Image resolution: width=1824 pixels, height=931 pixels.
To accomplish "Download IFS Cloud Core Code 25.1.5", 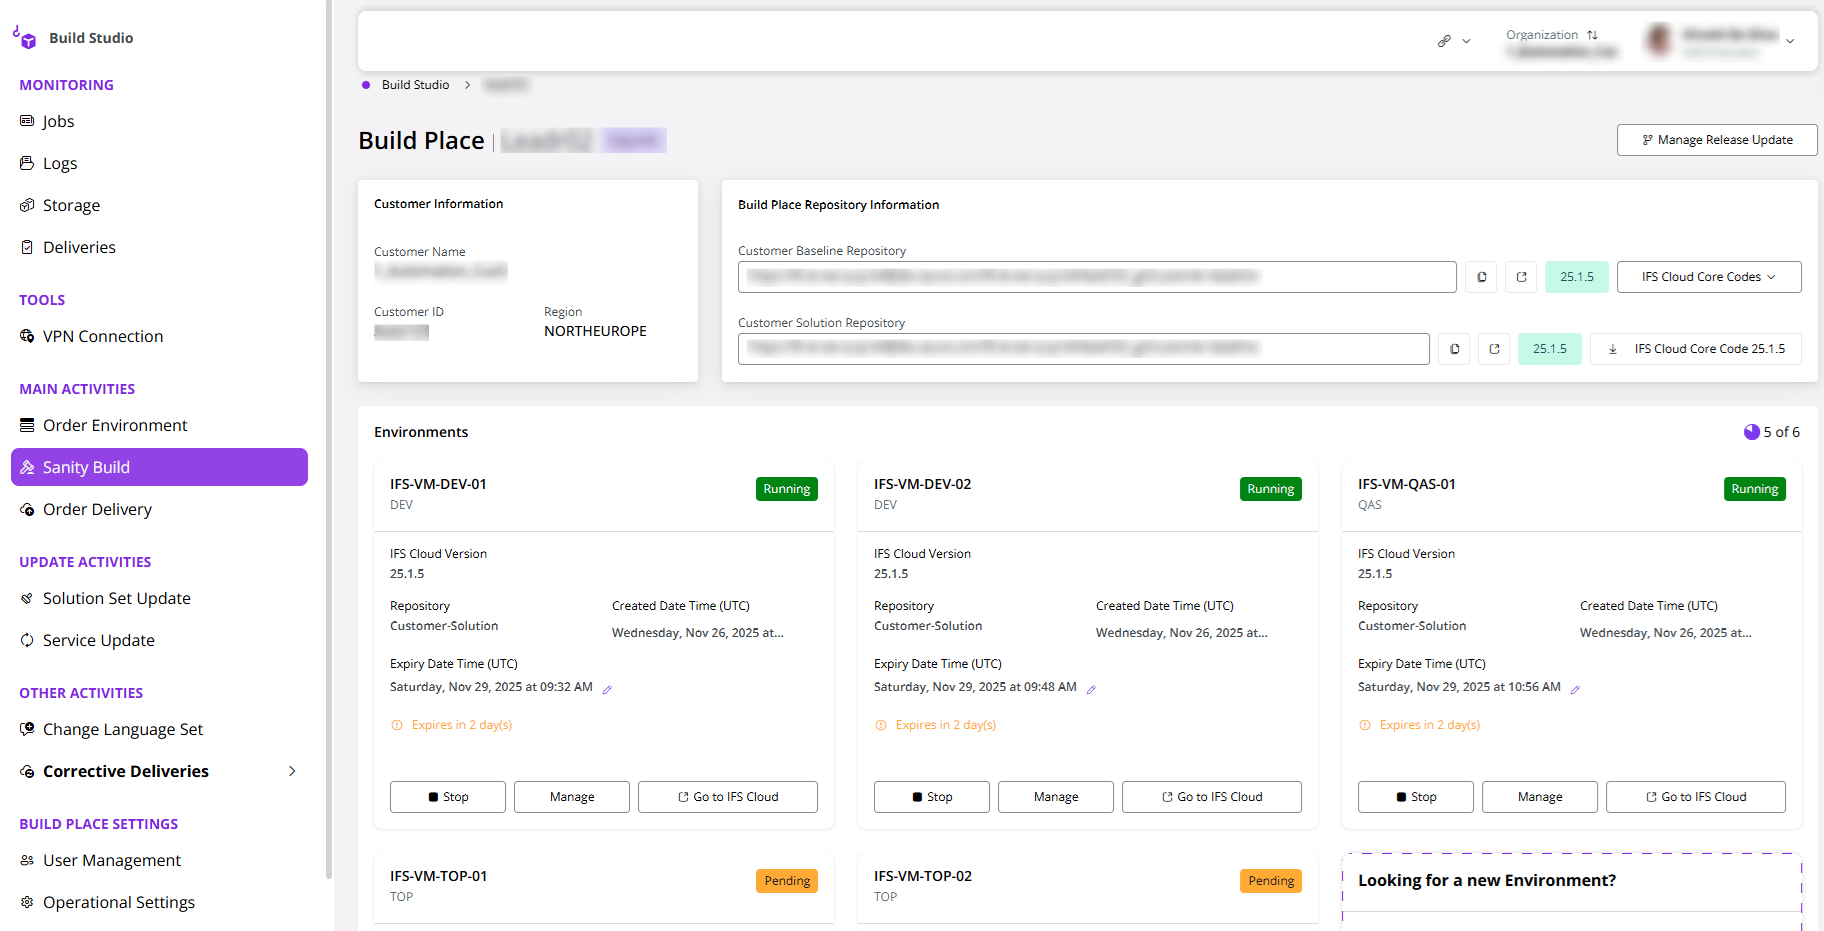I will click(x=1696, y=349).
